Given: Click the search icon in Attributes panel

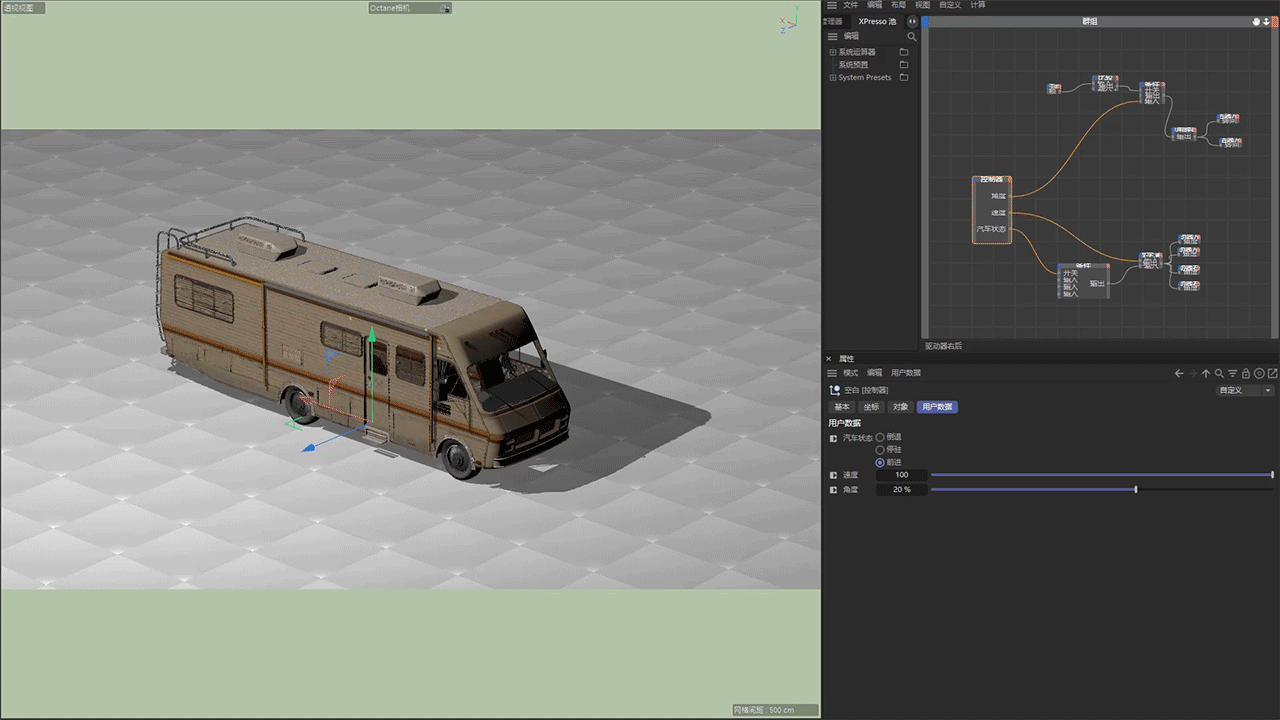Looking at the screenshot, I should (x=1219, y=373).
